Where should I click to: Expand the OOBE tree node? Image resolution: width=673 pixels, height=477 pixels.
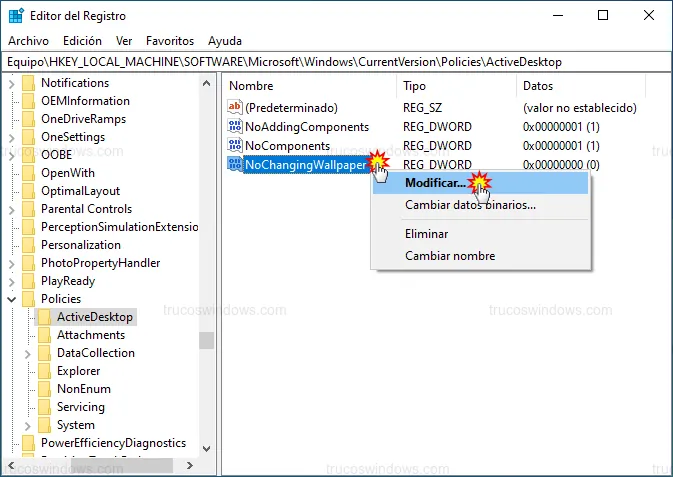pos(12,155)
